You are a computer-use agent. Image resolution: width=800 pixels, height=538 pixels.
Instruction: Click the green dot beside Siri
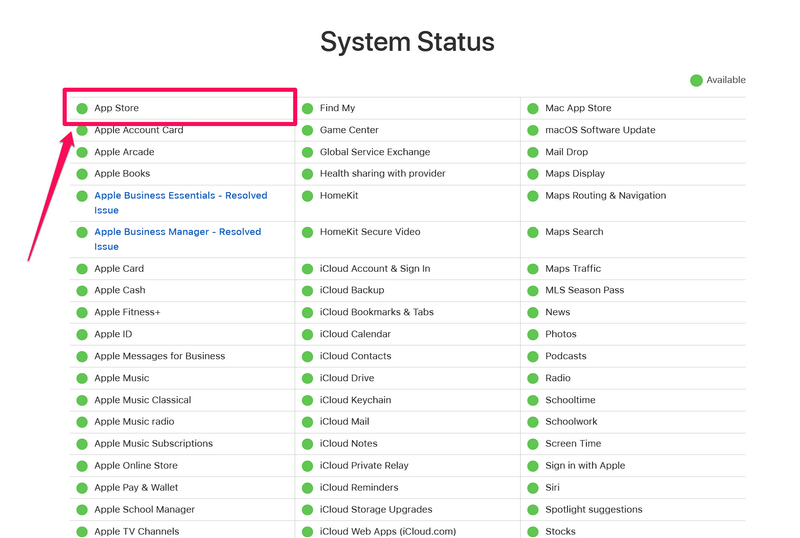(533, 488)
